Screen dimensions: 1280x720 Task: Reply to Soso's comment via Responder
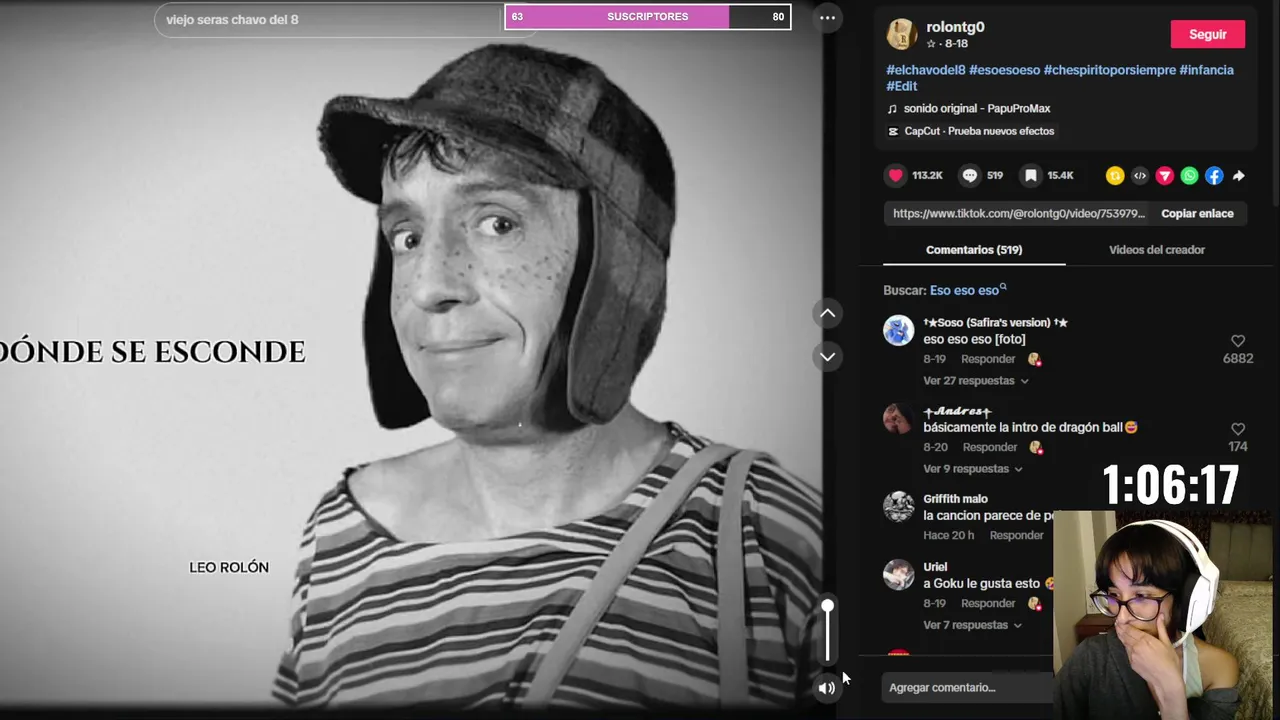pyautogui.click(x=988, y=359)
